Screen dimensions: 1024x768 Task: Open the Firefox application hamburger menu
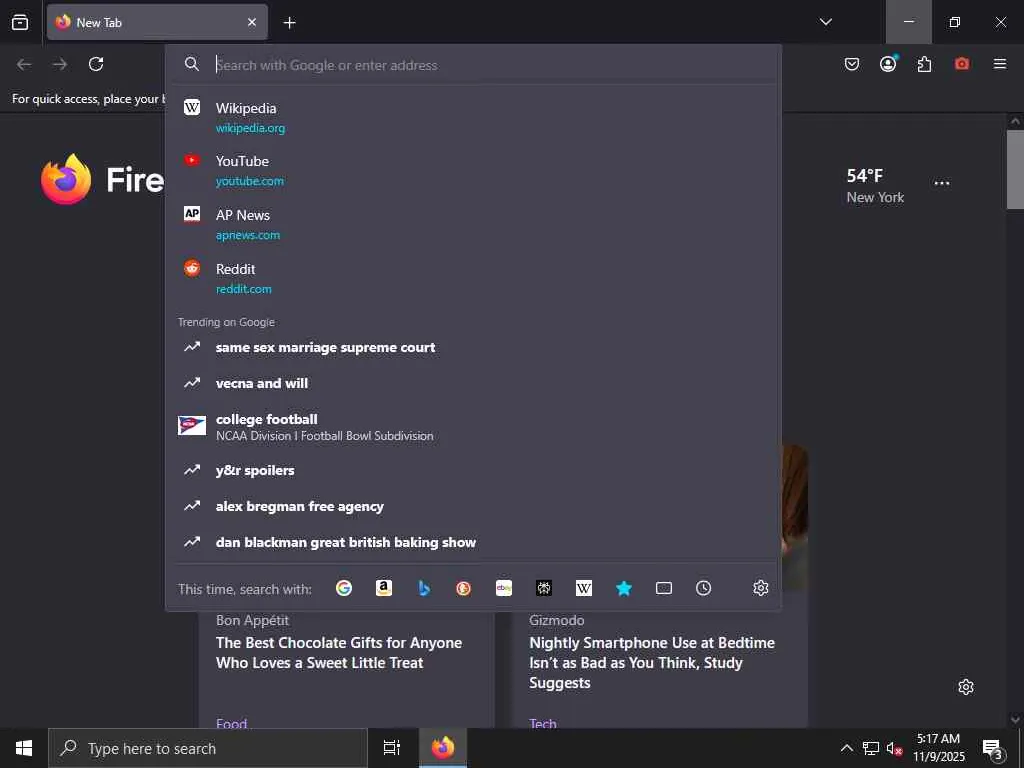click(x=999, y=64)
